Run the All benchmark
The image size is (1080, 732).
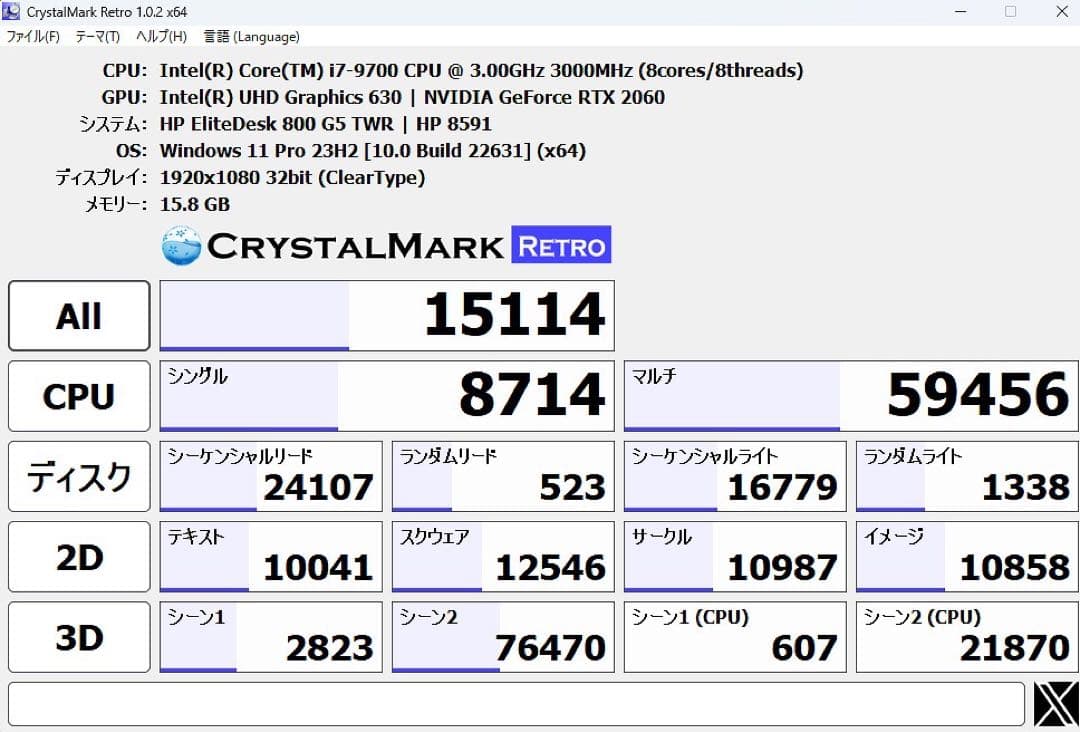click(79, 315)
